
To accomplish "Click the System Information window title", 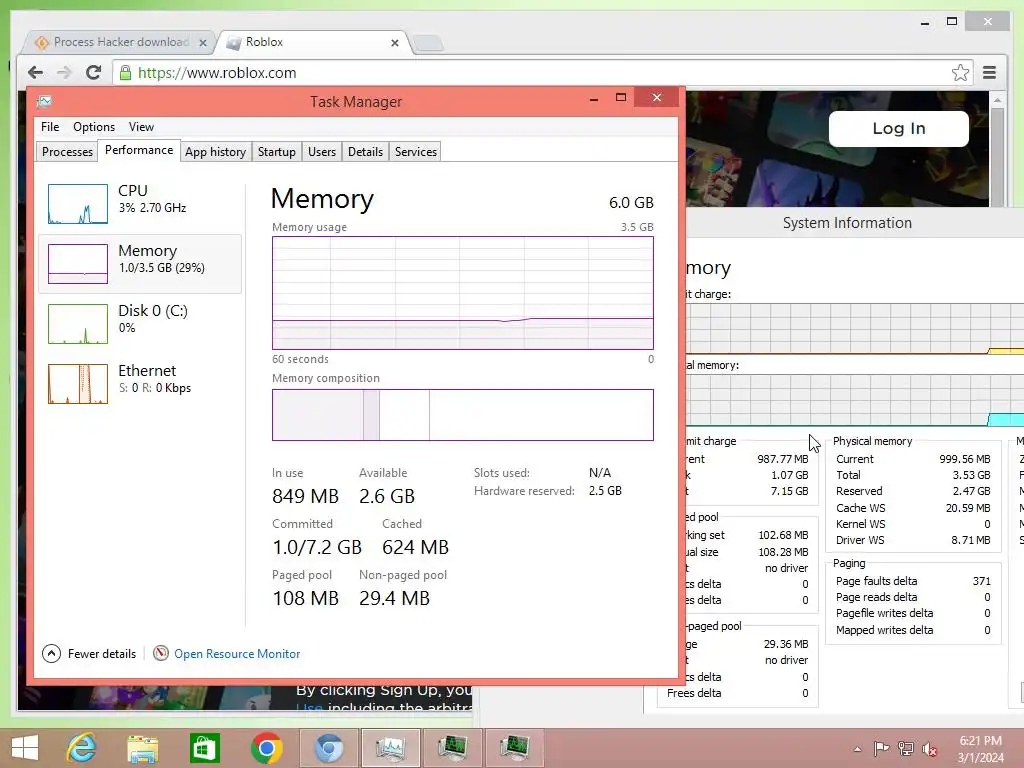I will (847, 223).
